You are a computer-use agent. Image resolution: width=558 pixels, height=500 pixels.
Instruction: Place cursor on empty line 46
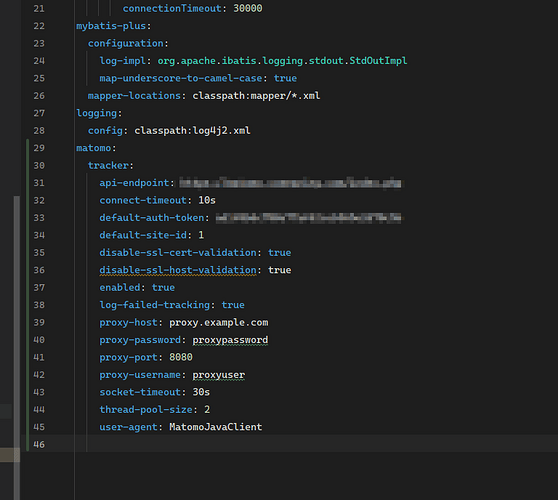pos(285,444)
